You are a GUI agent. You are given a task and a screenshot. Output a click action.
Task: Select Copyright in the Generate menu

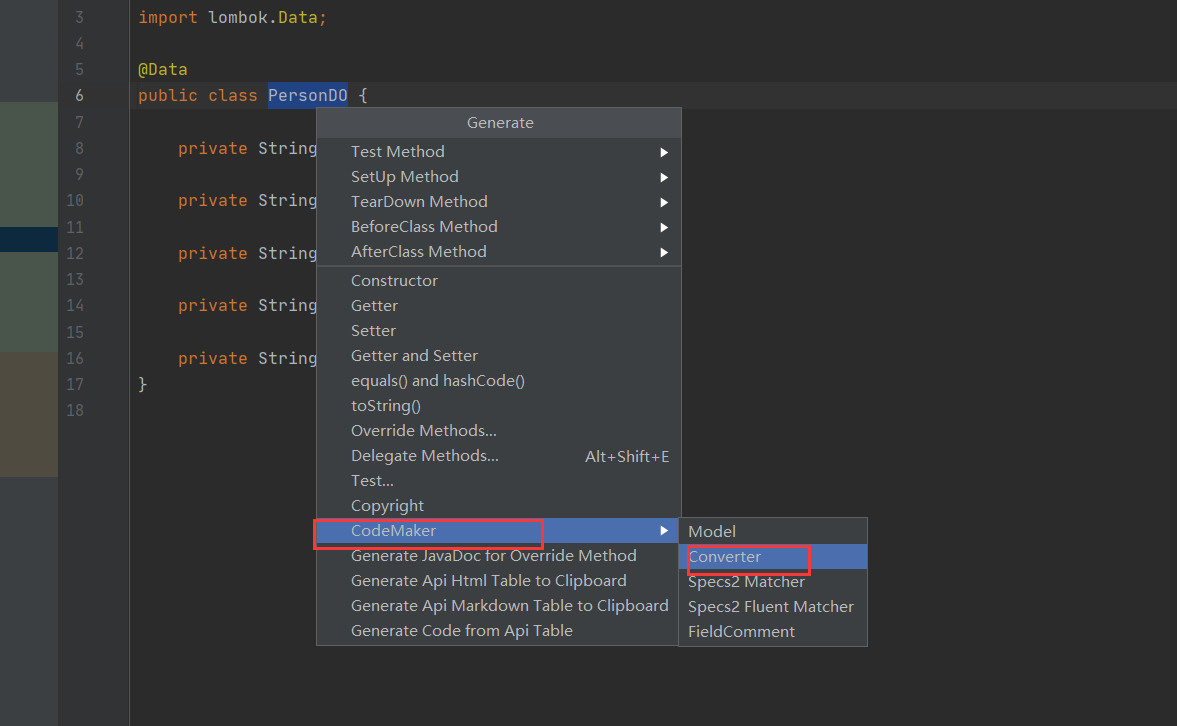tap(388, 505)
